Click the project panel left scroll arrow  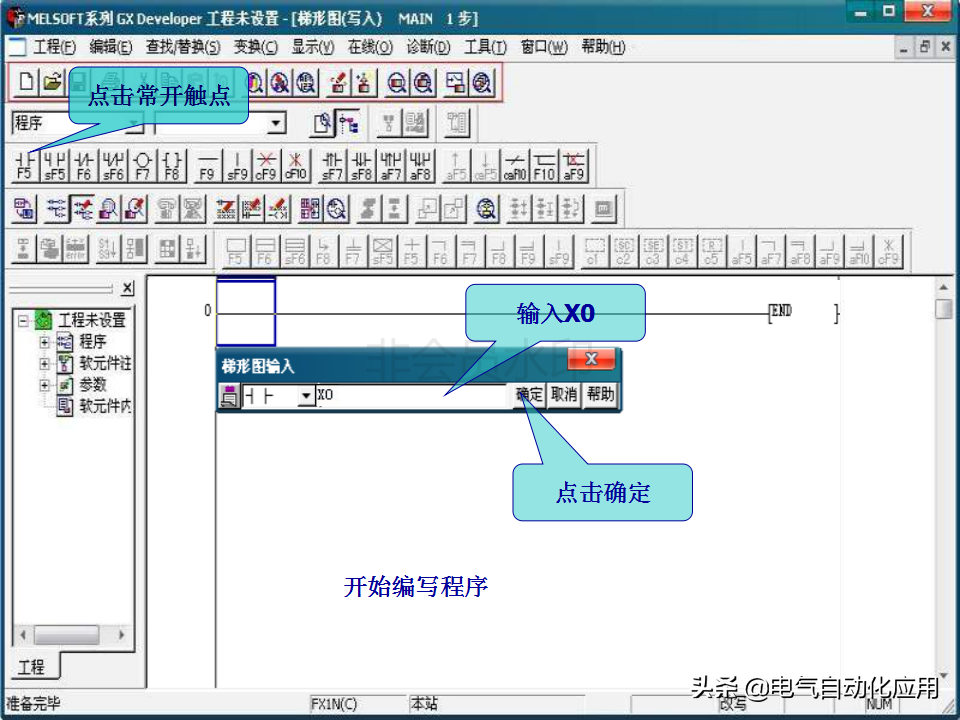pos(23,634)
